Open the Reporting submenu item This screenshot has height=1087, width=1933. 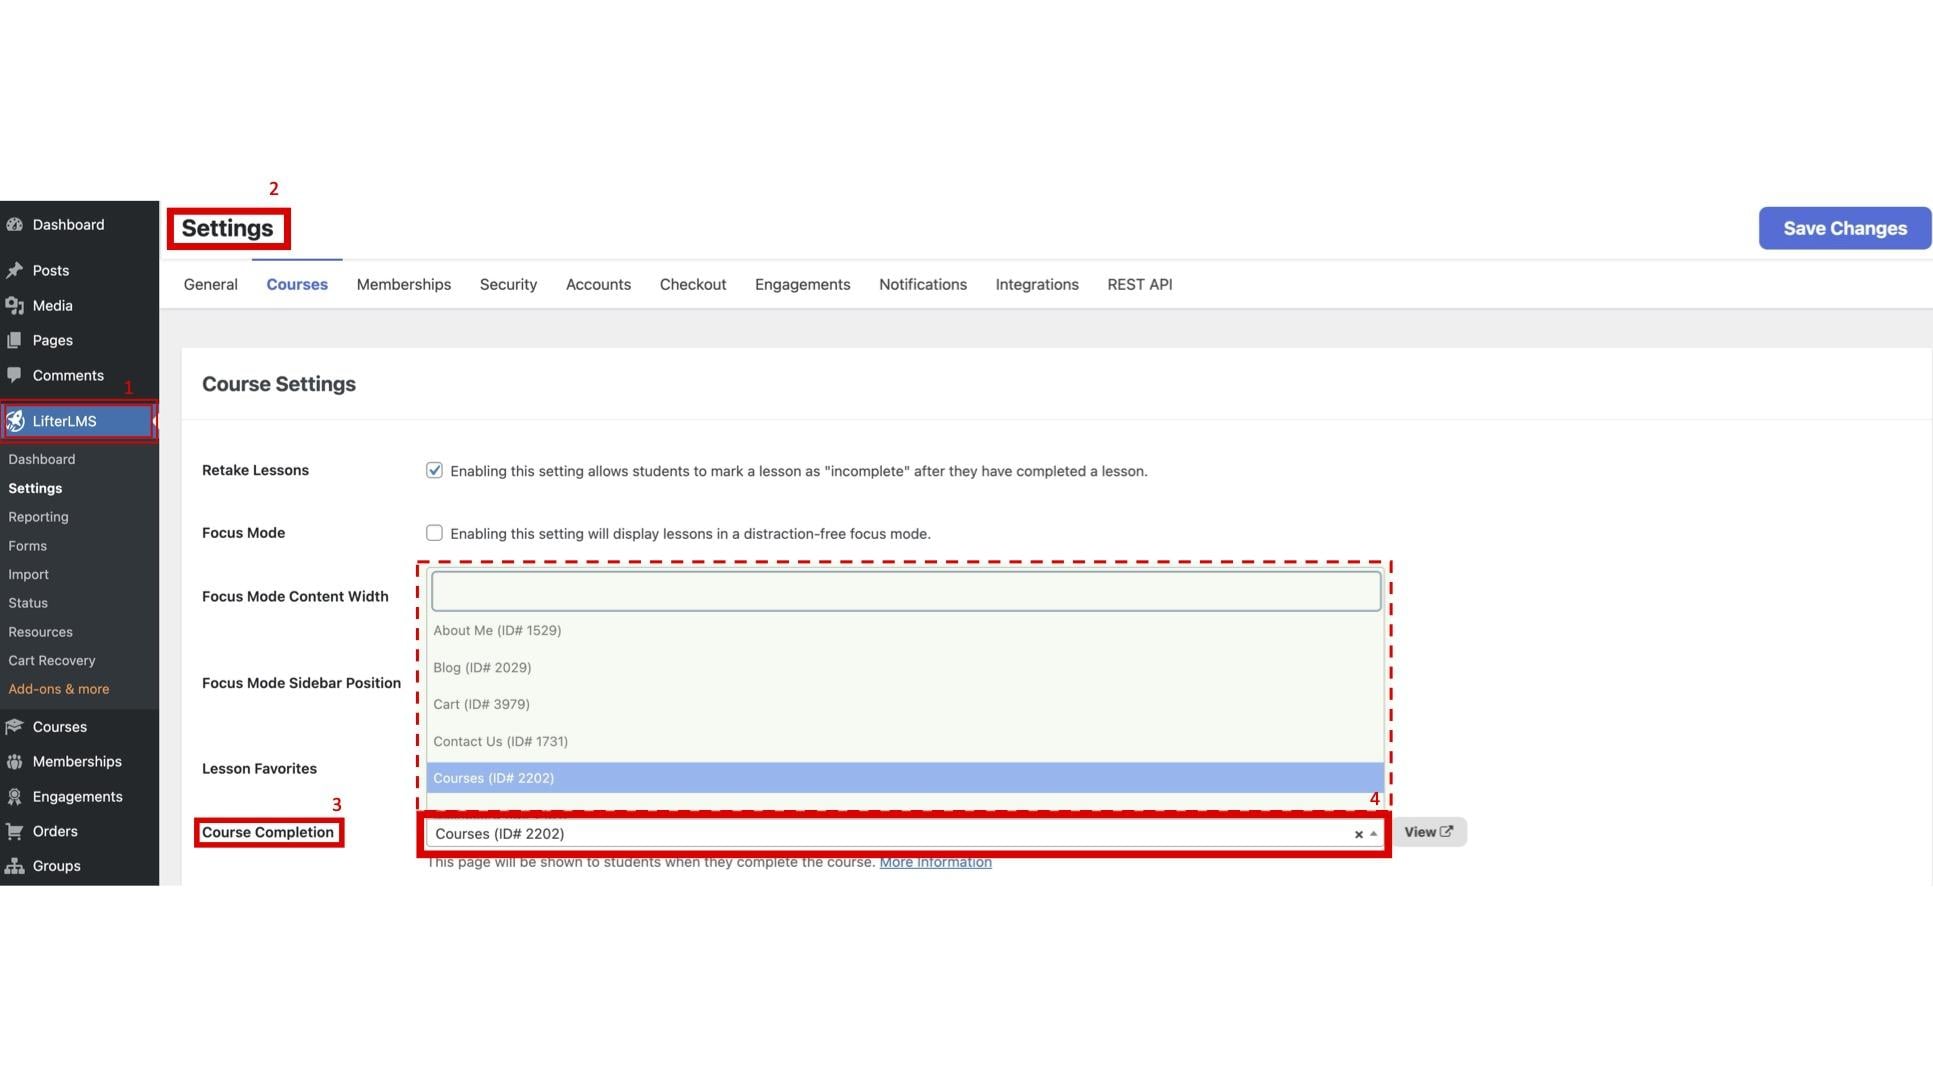[x=38, y=518]
